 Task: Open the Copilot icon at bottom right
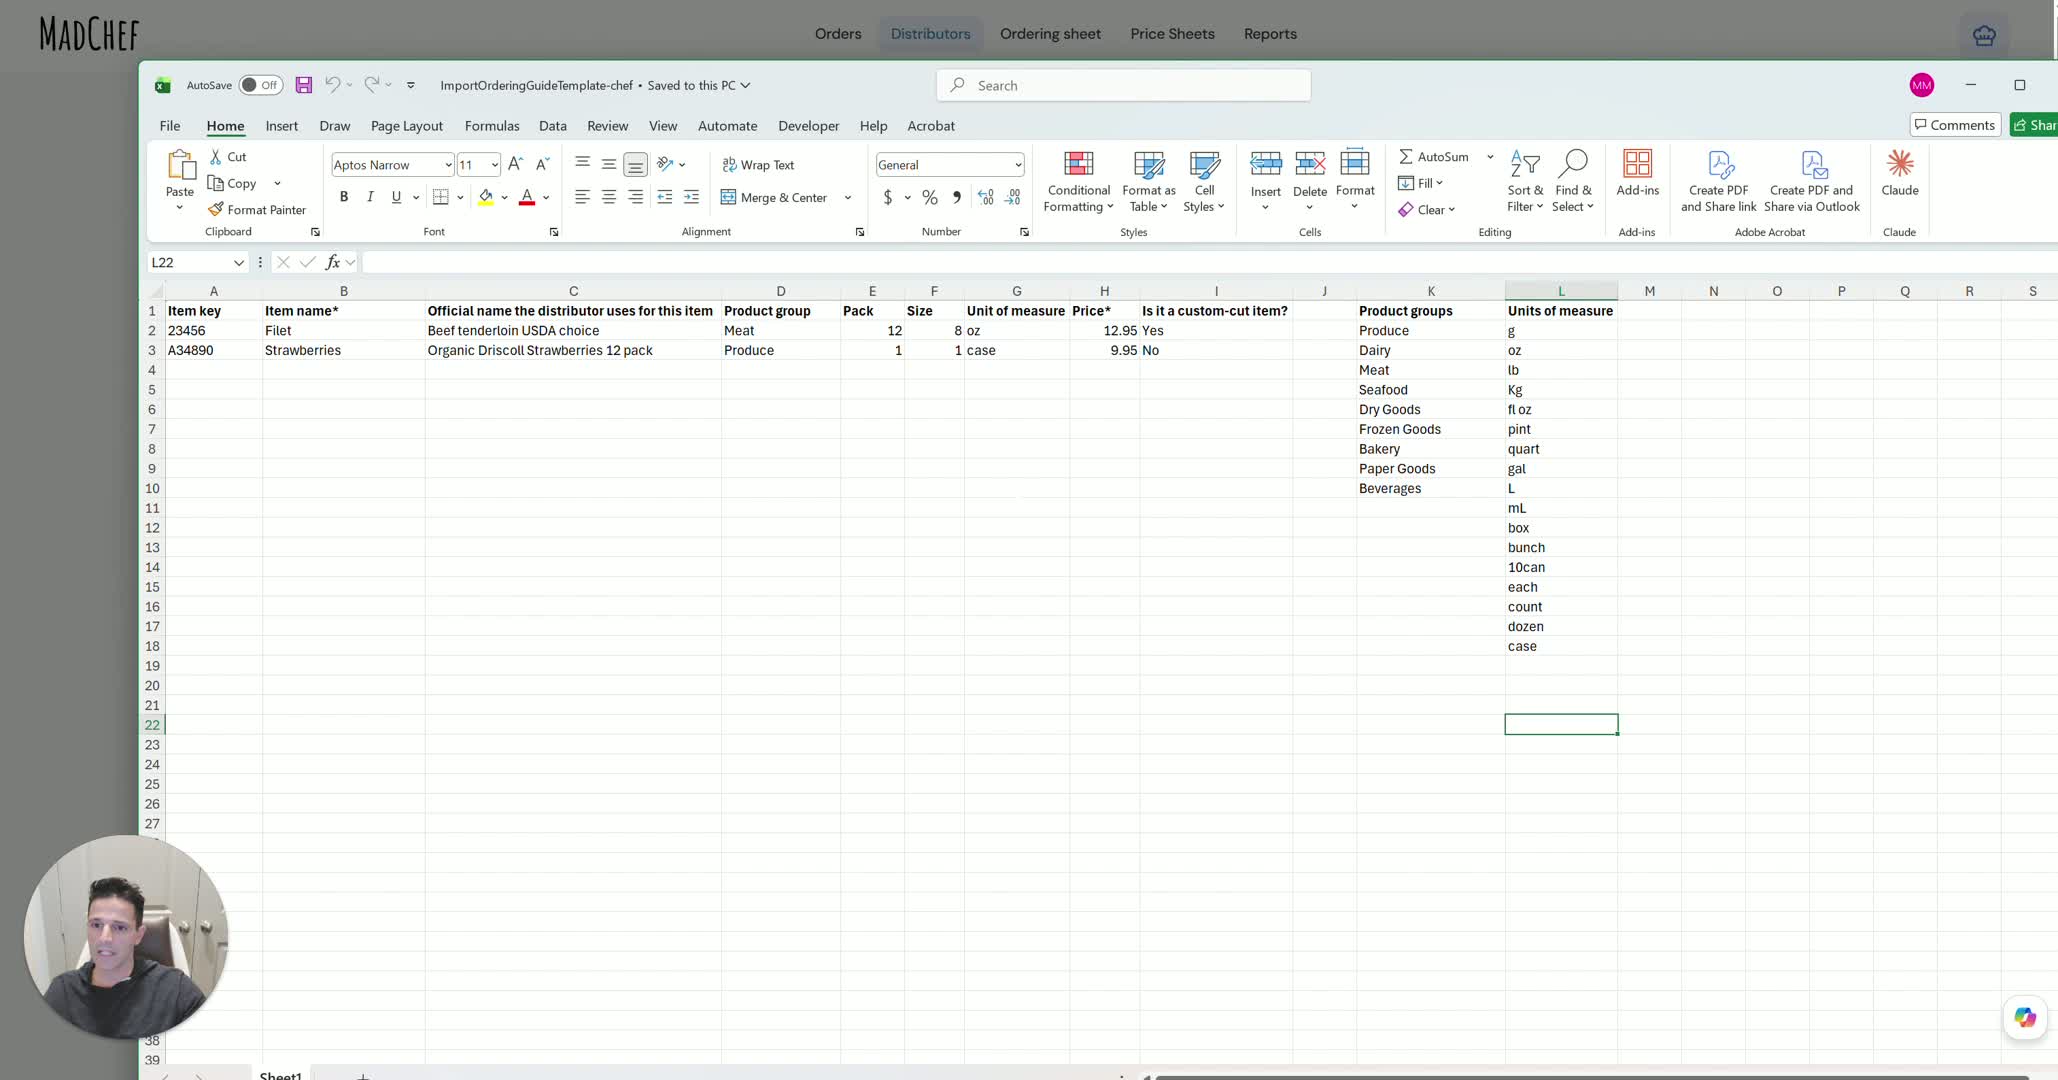(x=2025, y=1018)
